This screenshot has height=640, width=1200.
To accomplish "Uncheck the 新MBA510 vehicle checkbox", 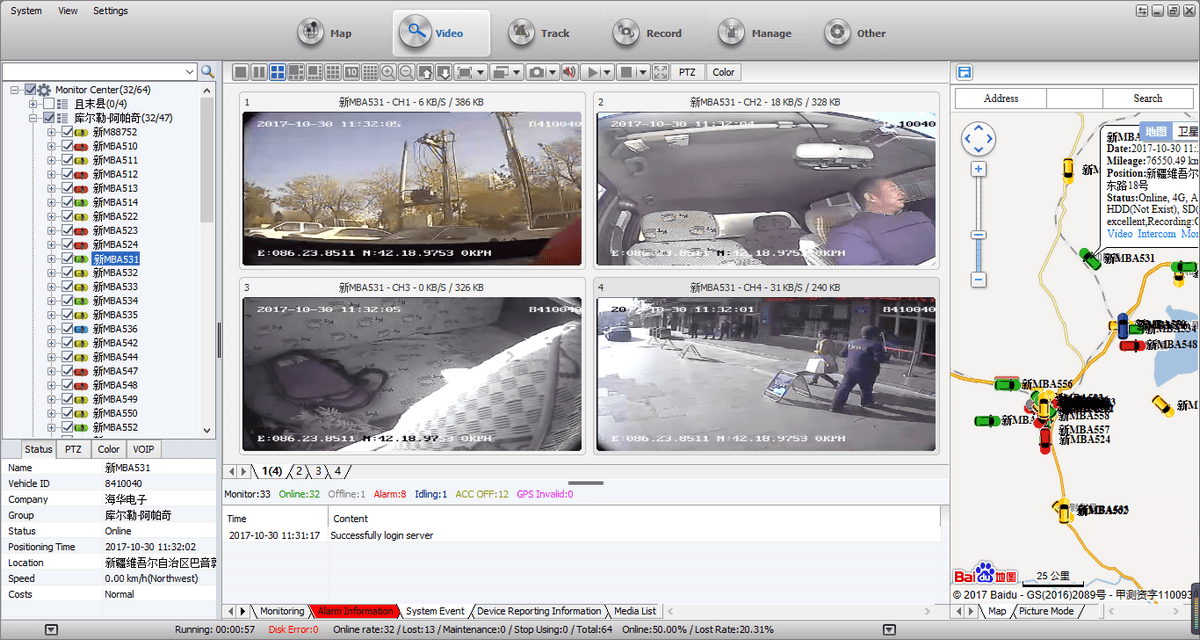I will (67, 146).
